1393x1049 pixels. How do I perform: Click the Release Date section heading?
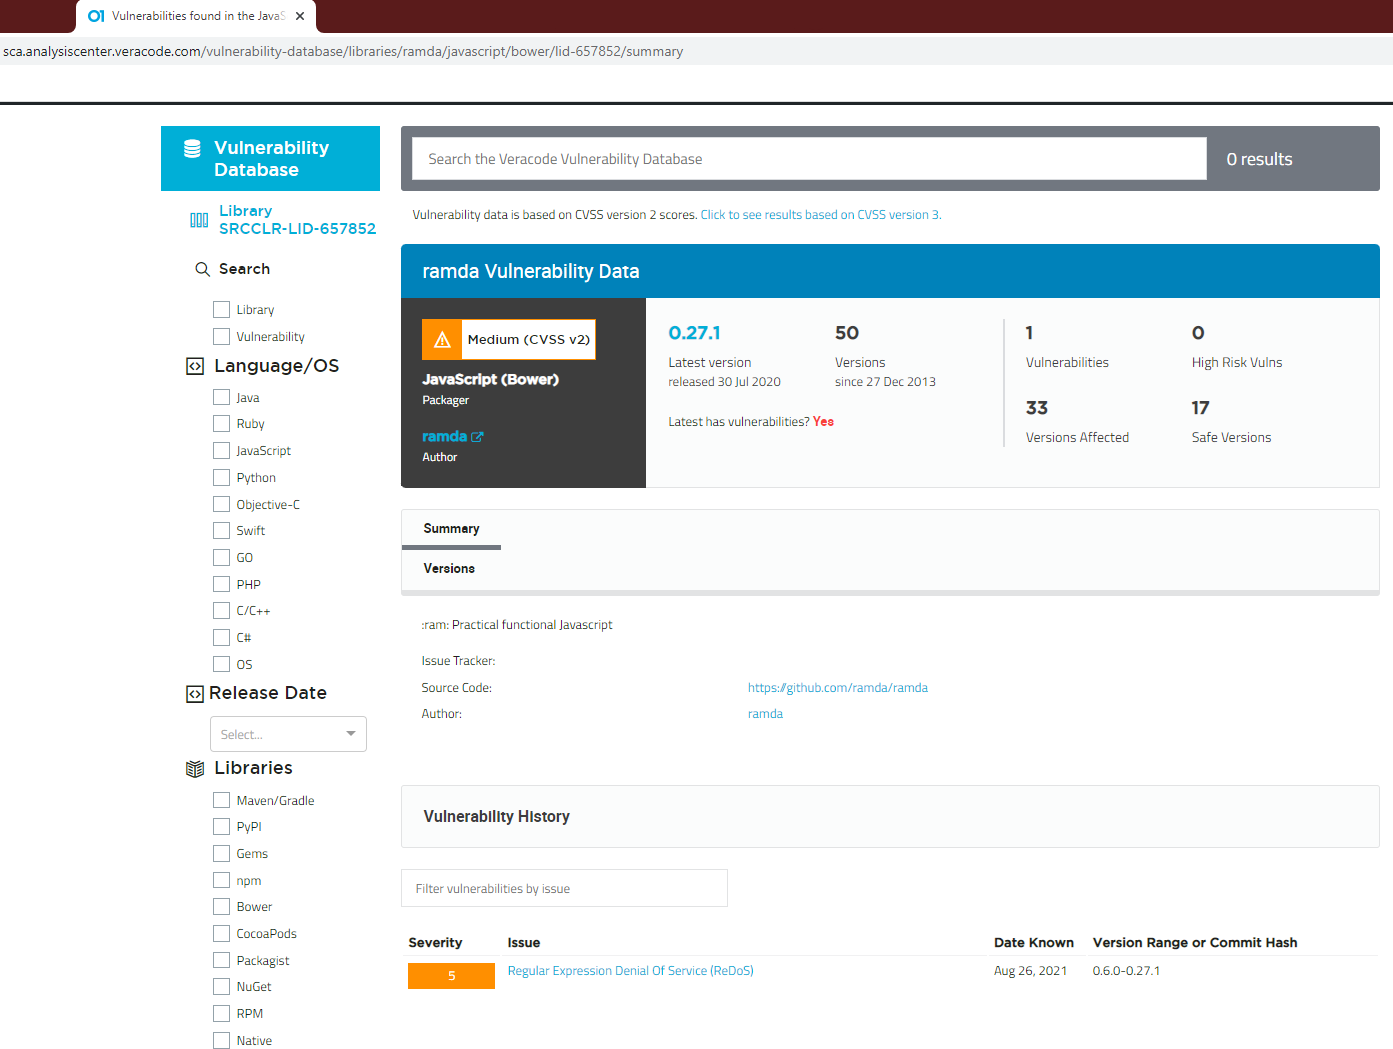point(268,693)
